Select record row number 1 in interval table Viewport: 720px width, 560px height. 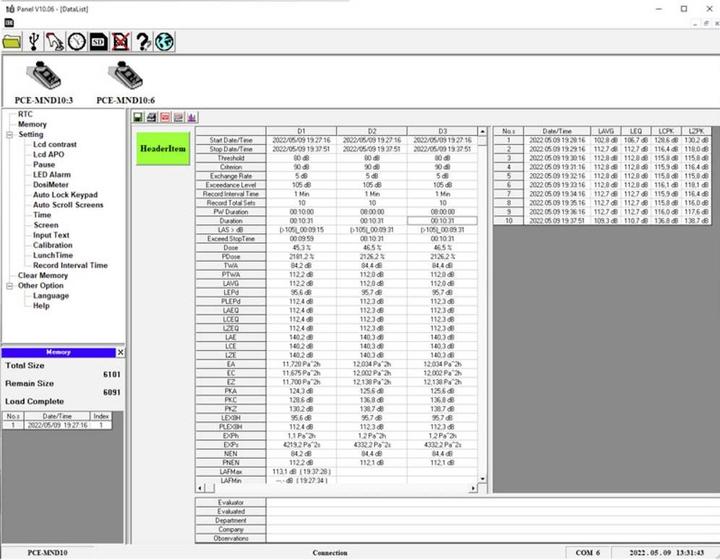[x=602, y=140]
